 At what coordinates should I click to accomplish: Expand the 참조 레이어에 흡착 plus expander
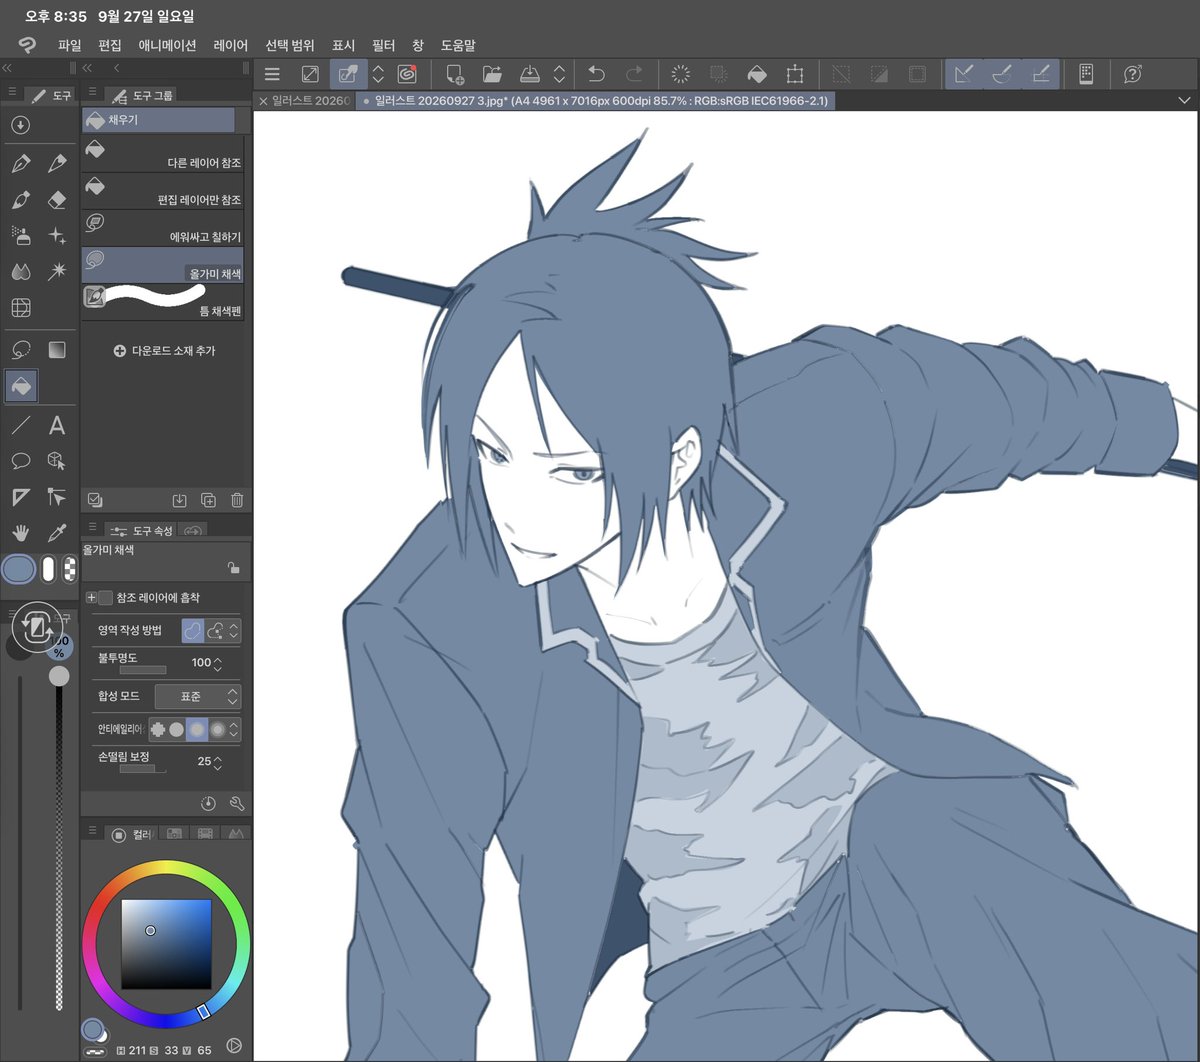click(x=91, y=598)
